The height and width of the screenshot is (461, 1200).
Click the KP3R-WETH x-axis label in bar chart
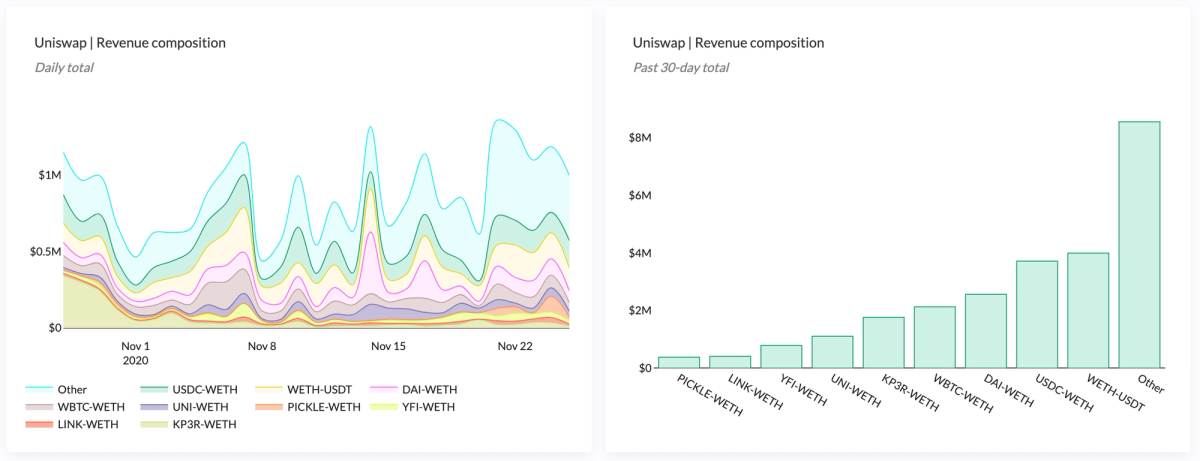pyautogui.click(x=910, y=393)
